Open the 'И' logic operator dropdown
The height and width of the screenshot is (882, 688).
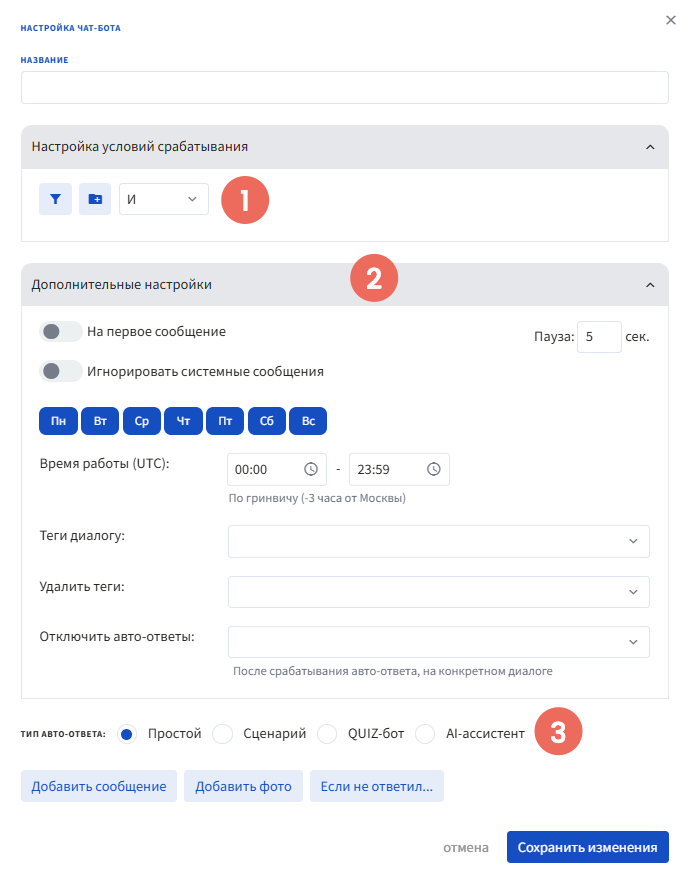point(164,199)
